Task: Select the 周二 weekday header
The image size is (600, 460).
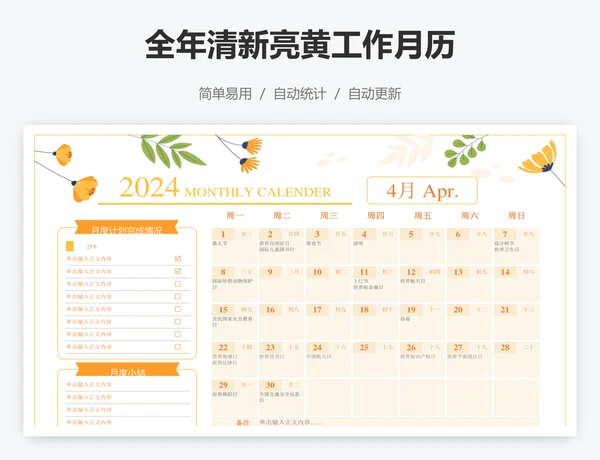Action: click(x=282, y=216)
